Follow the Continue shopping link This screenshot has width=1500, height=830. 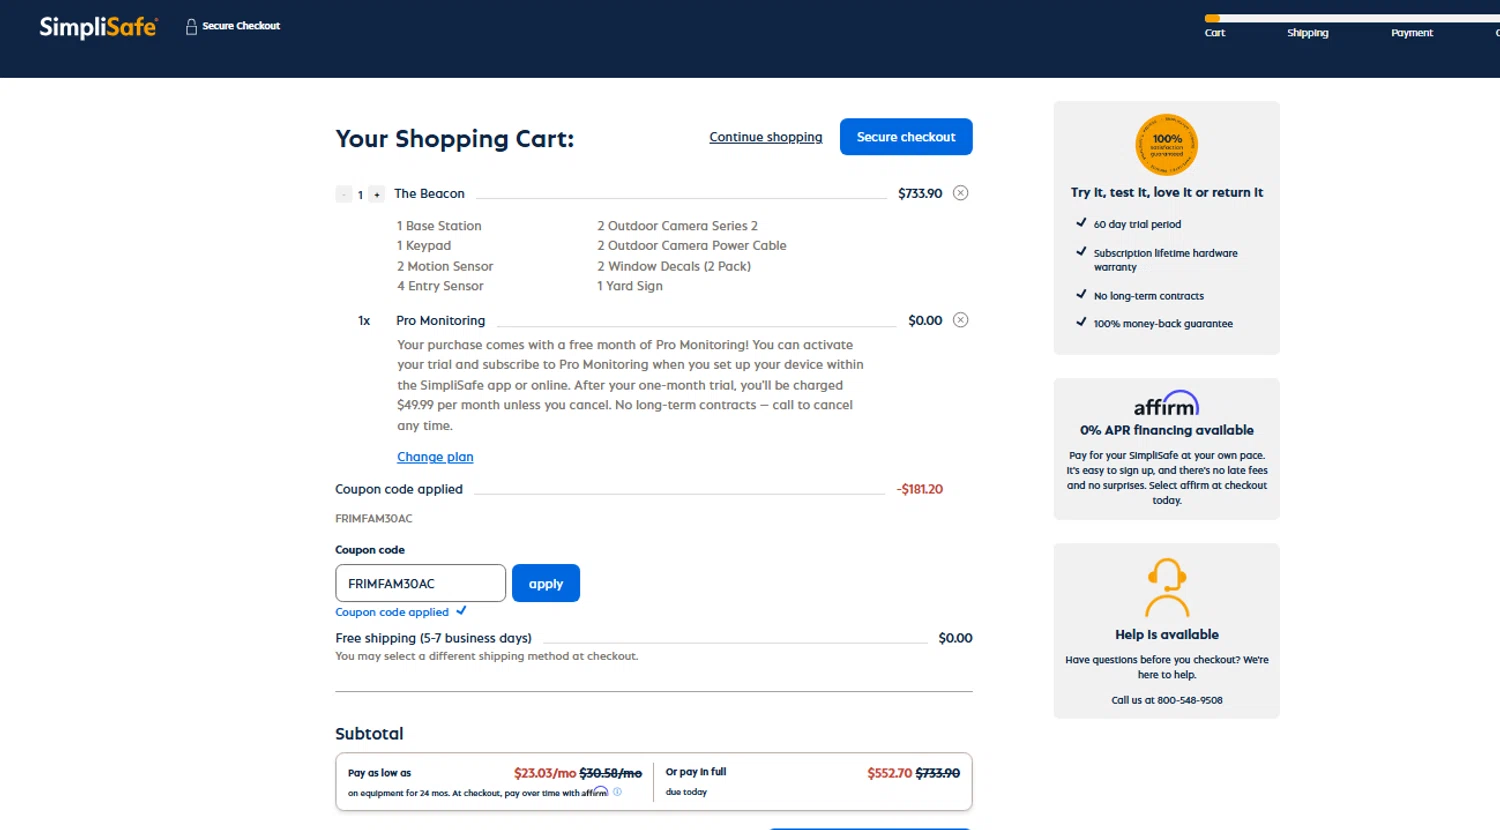click(x=765, y=137)
